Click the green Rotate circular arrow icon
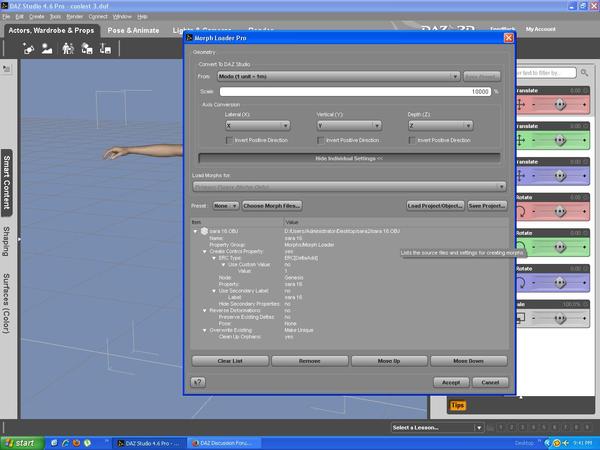The width and height of the screenshot is (600, 450). click(520, 247)
